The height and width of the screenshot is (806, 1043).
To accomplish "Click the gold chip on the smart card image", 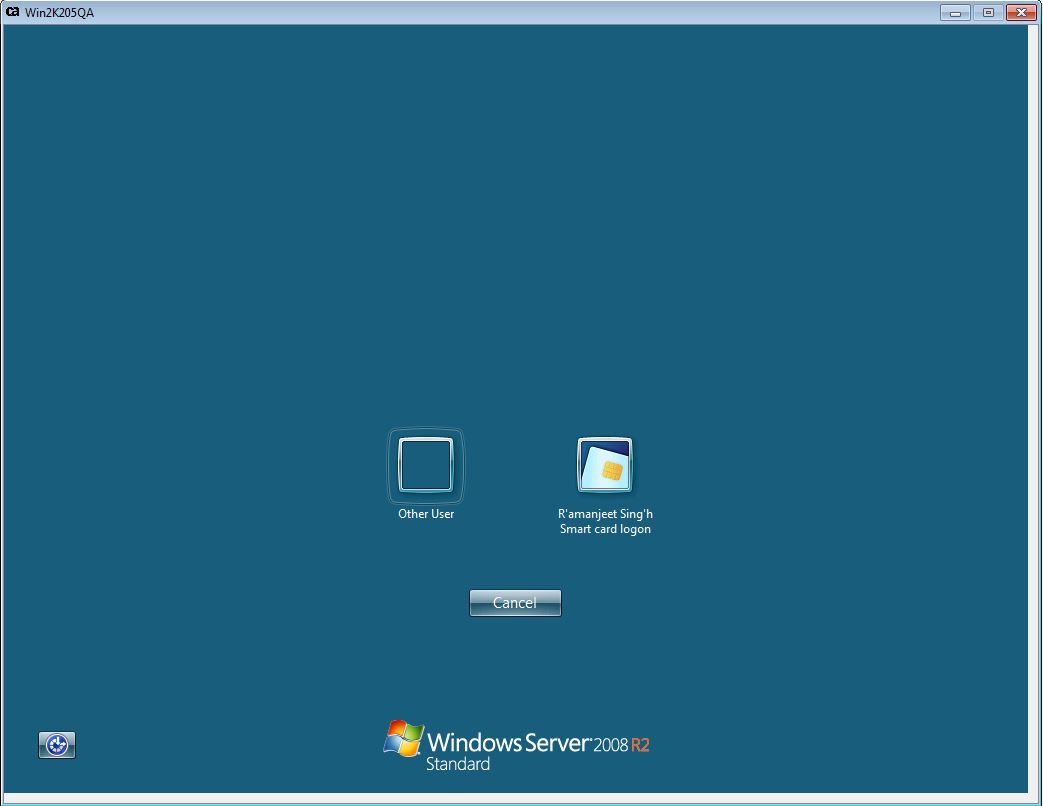I will click(613, 468).
